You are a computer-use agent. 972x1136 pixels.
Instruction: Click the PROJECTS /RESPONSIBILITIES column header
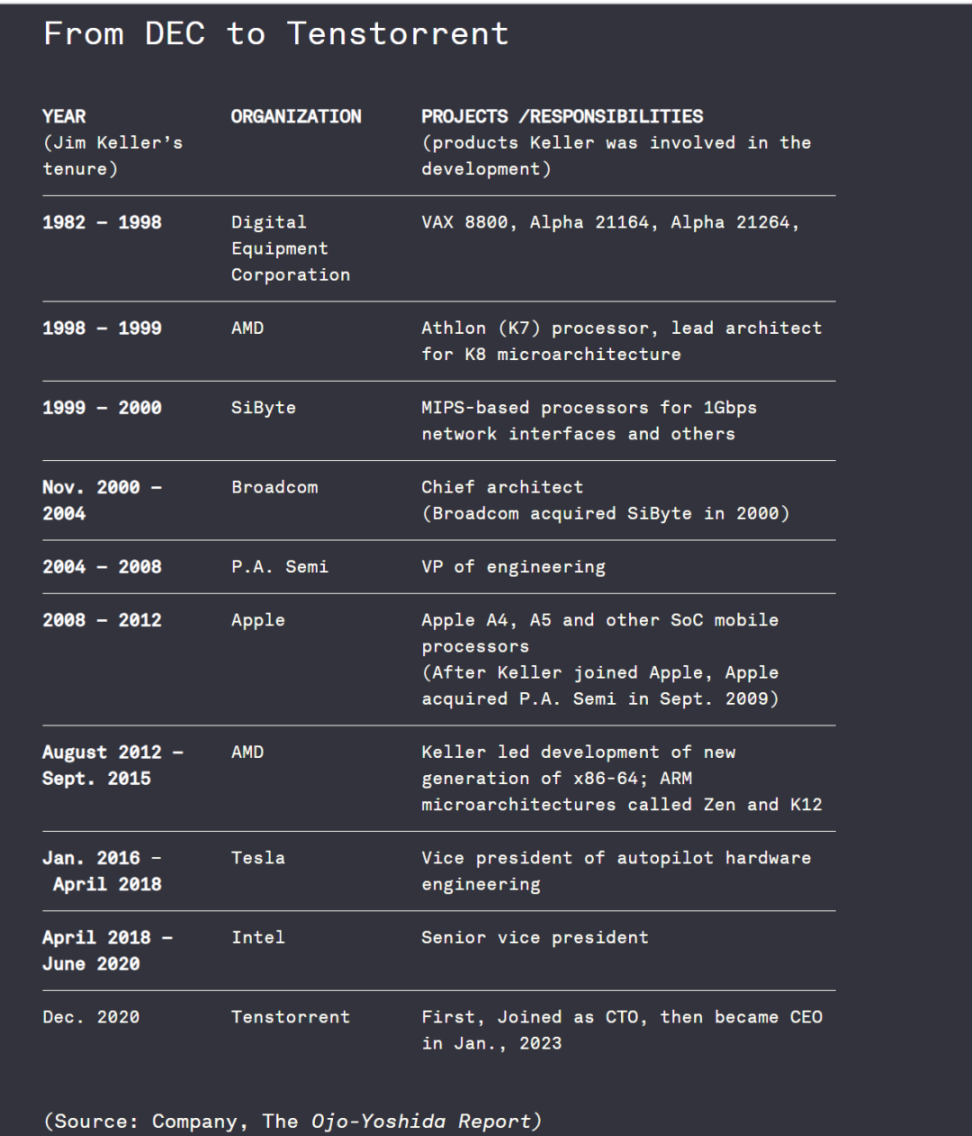(562, 117)
